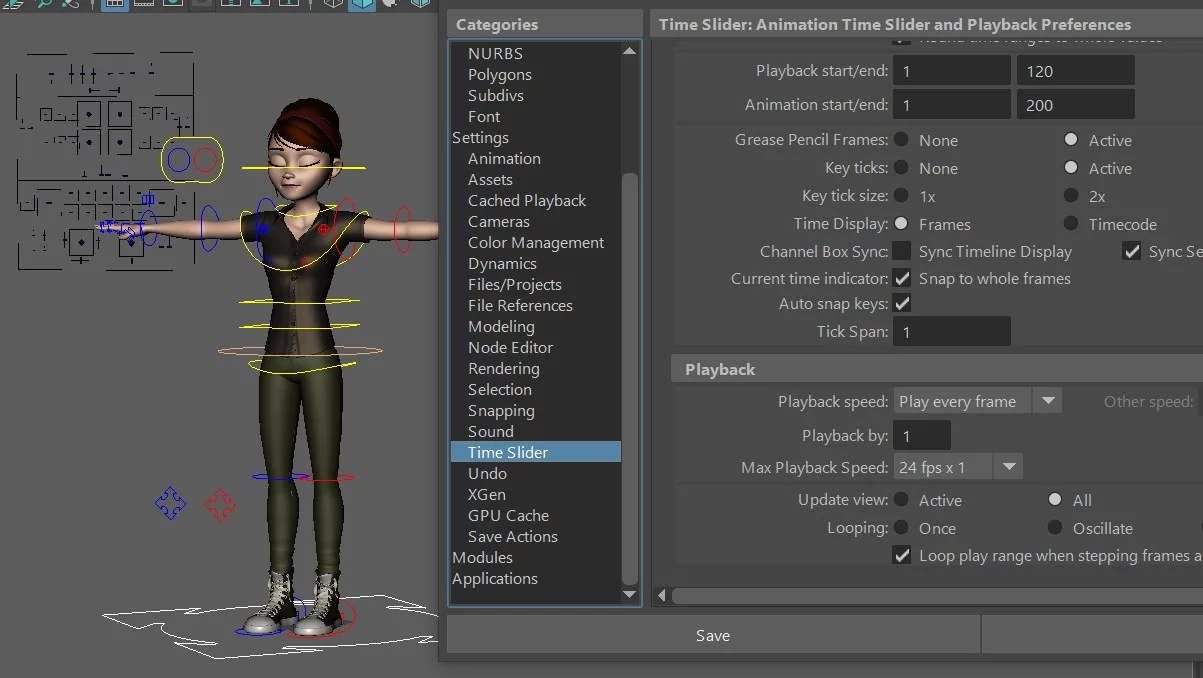Click the Playback end field showing 120
This screenshot has width=1203, height=678.
1075,71
